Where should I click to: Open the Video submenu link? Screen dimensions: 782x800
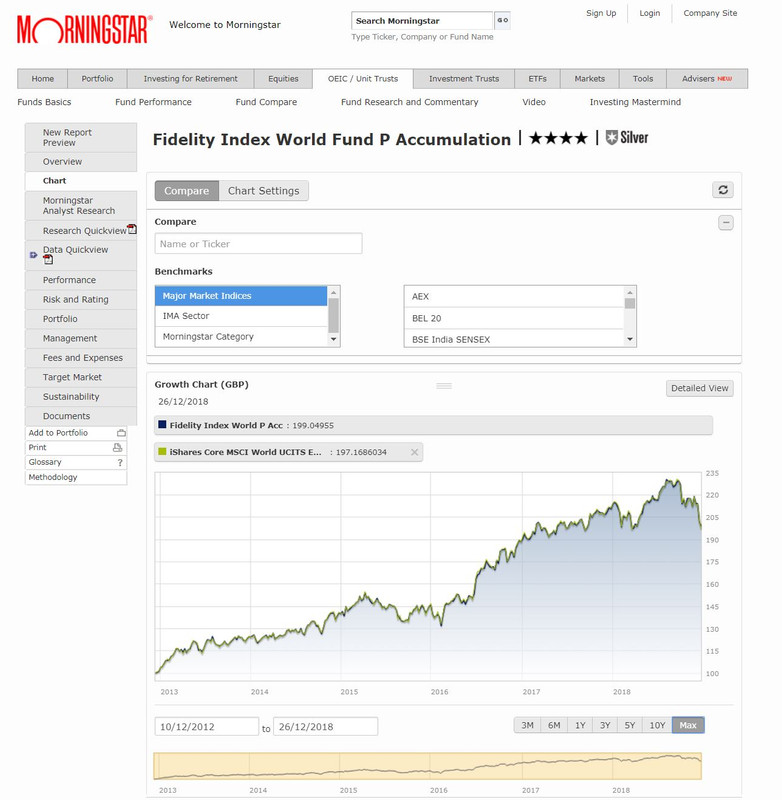[x=534, y=102]
